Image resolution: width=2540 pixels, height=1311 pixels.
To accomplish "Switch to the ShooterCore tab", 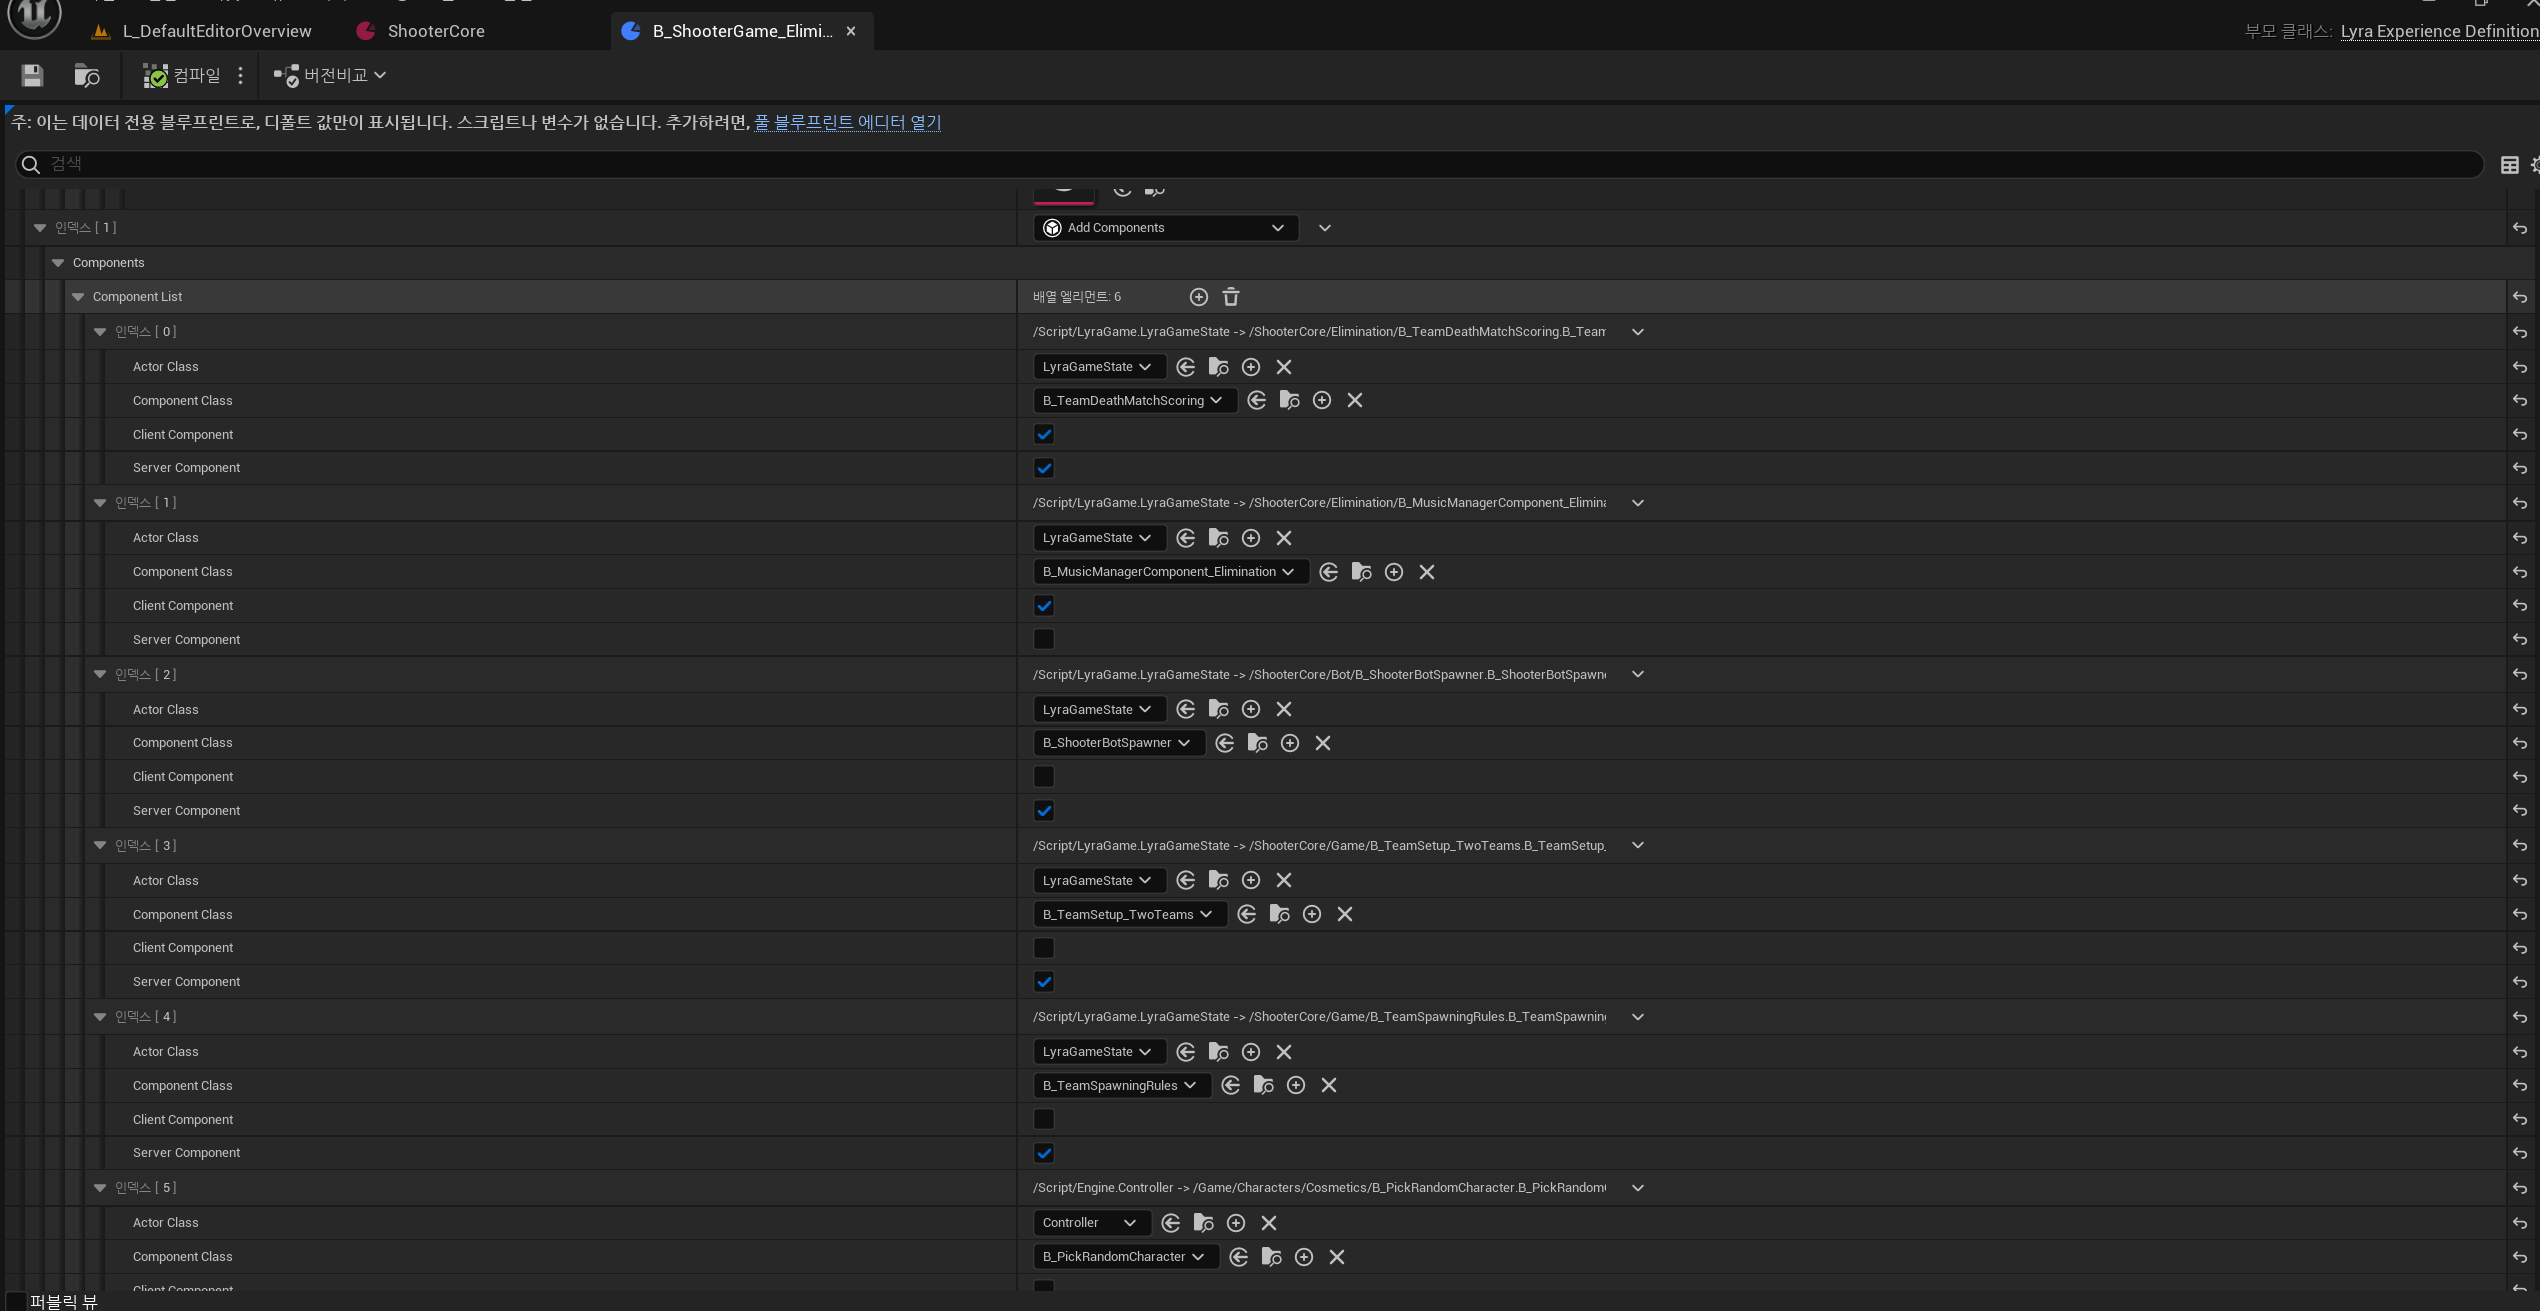I will [x=435, y=31].
